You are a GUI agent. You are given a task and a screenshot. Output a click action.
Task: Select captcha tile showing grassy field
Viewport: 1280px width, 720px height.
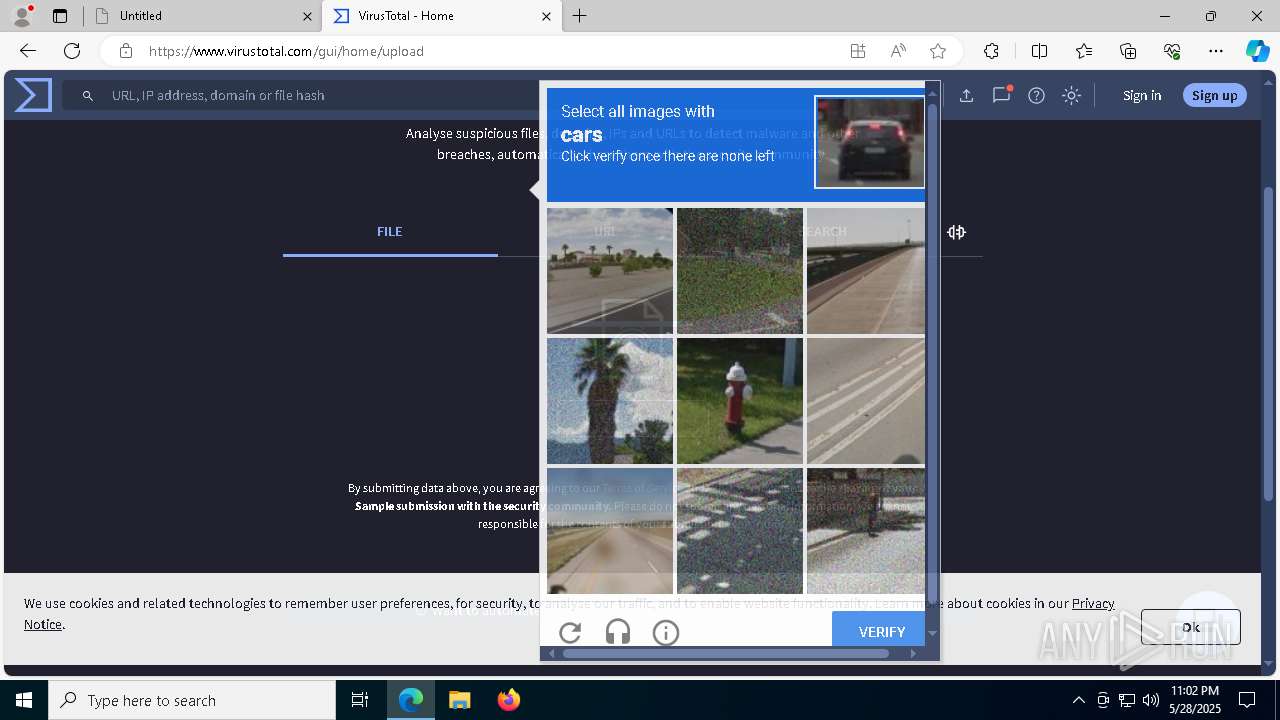(x=740, y=271)
